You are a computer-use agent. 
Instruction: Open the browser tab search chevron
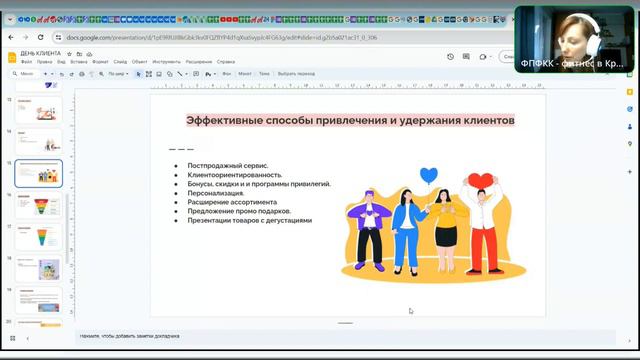pyautogui.click(x=10, y=19)
